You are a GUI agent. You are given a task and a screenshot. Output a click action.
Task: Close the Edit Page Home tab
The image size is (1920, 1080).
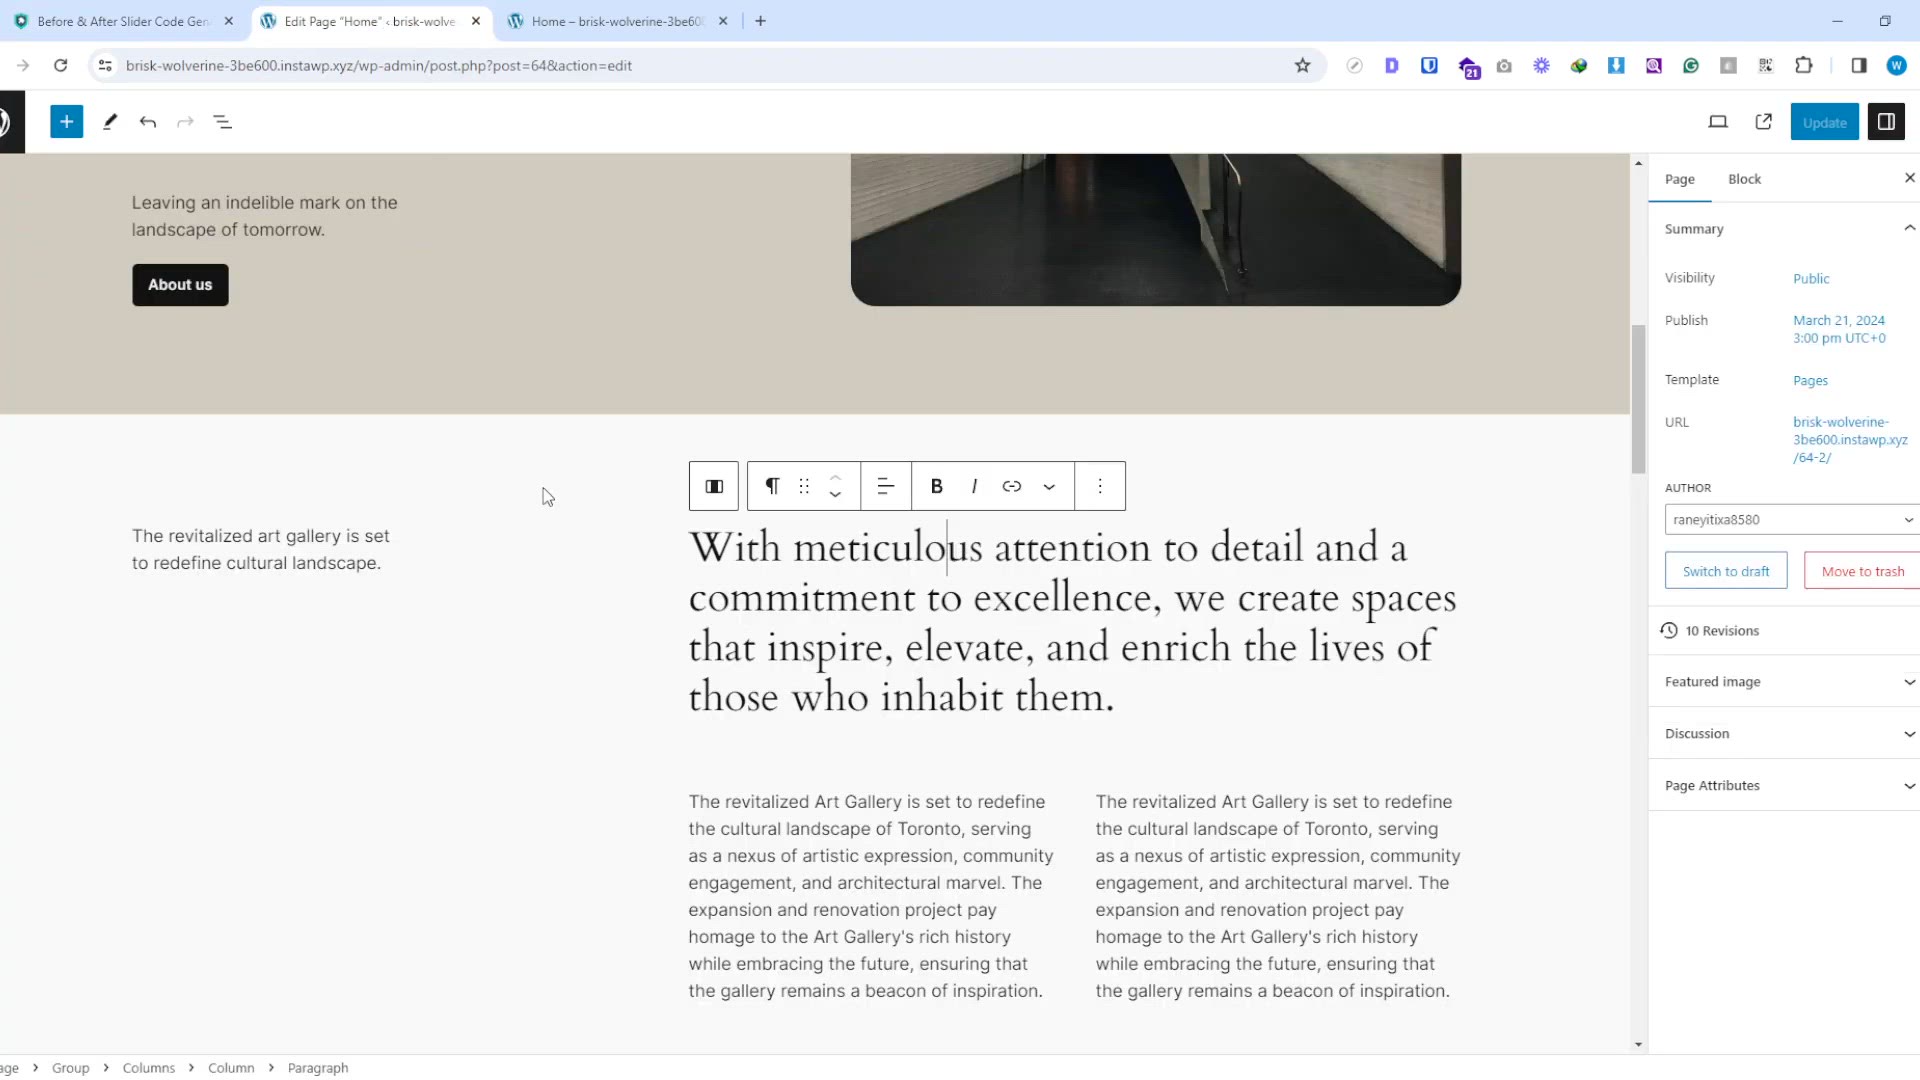(x=476, y=21)
